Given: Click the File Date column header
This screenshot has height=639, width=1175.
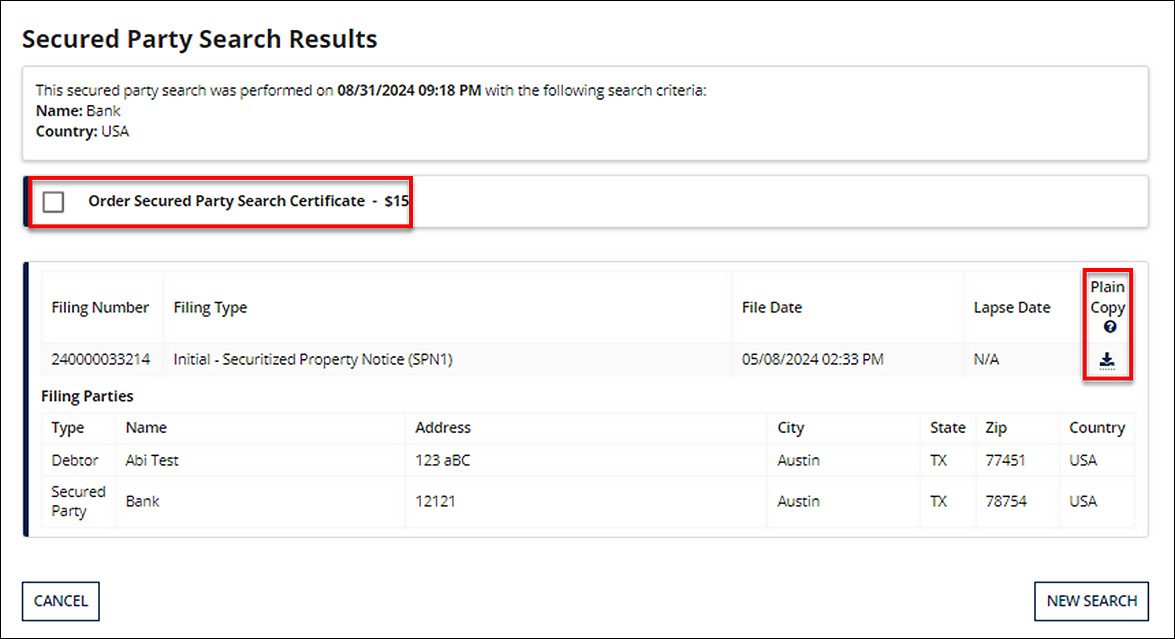Looking at the screenshot, I should point(771,307).
